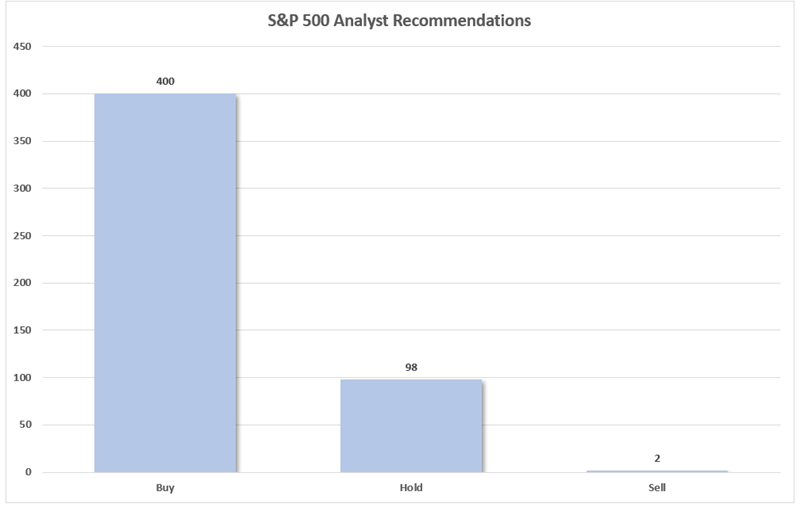This screenshot has width=800, height=507.
Task: Click the 100 vertical axis label
Action: (22, 378)
